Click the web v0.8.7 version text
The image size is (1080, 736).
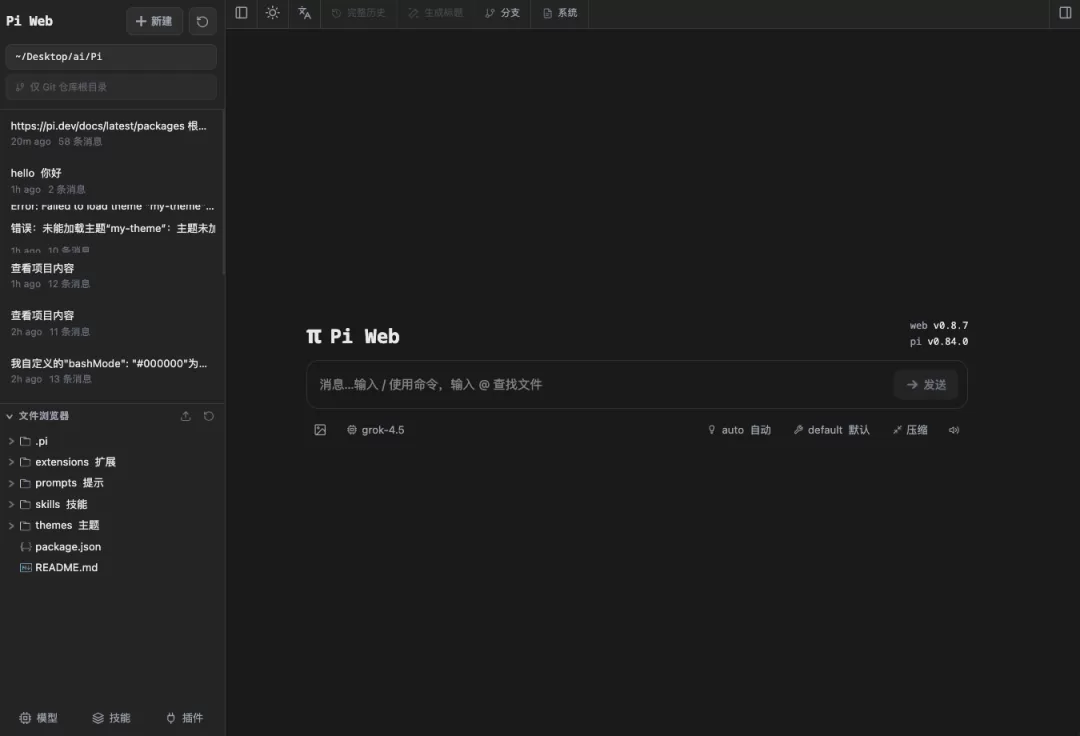[939, 325]
